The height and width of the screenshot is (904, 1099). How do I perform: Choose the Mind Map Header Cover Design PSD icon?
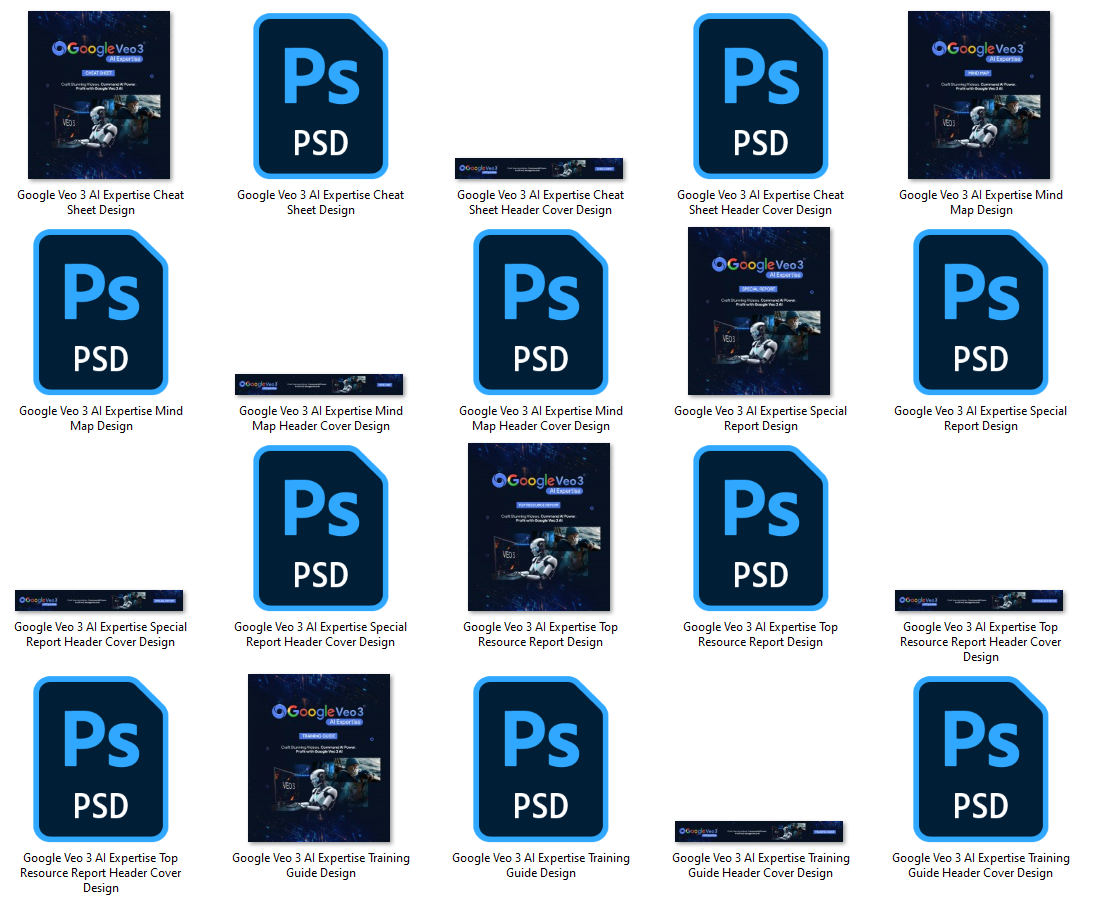point(540,312)
